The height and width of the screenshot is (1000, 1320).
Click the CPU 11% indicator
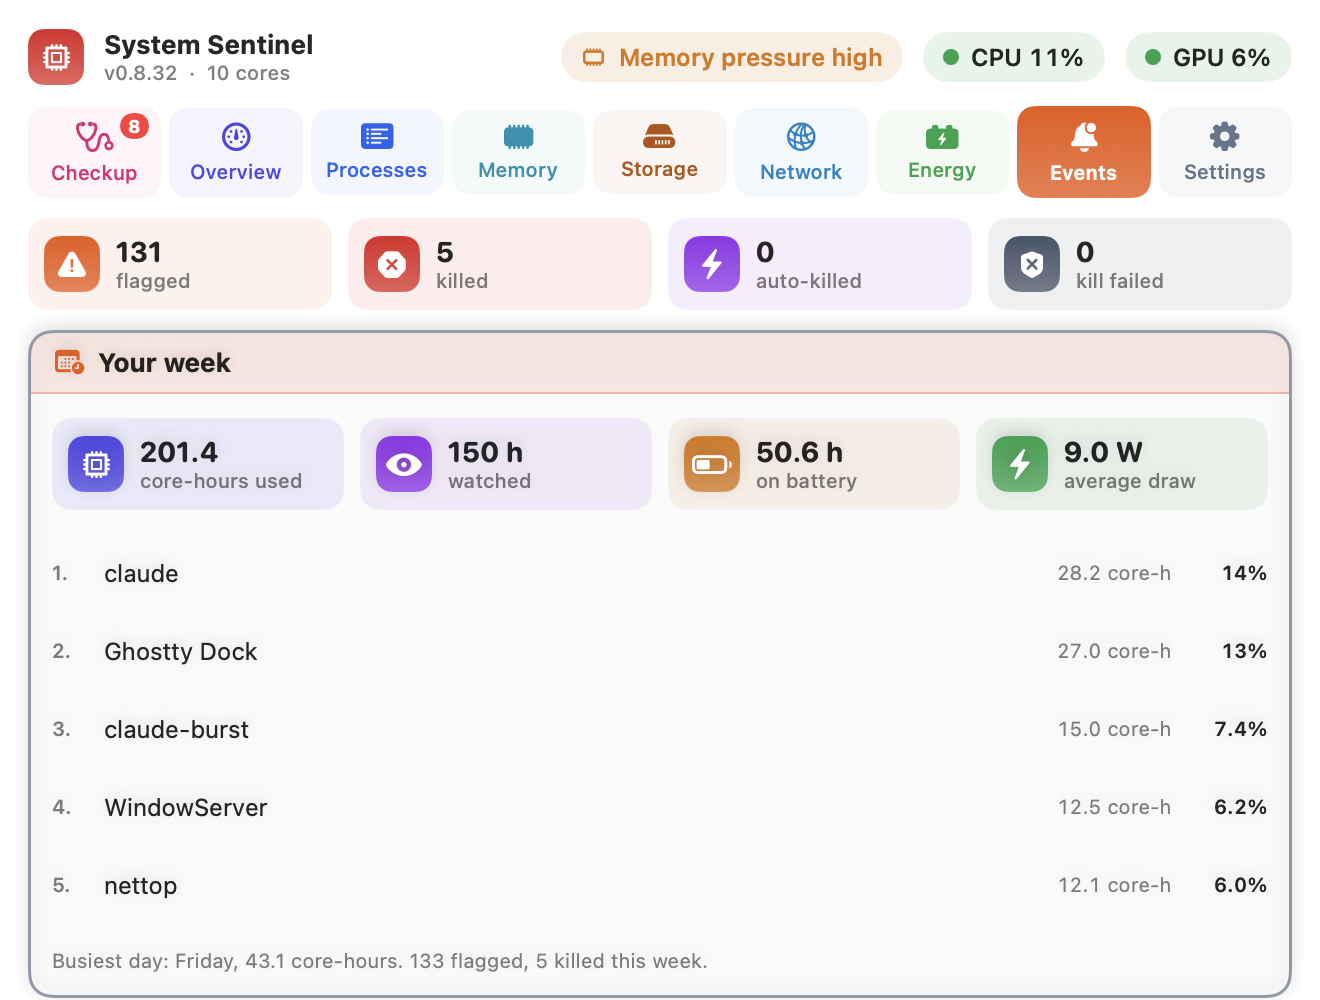1014,57
